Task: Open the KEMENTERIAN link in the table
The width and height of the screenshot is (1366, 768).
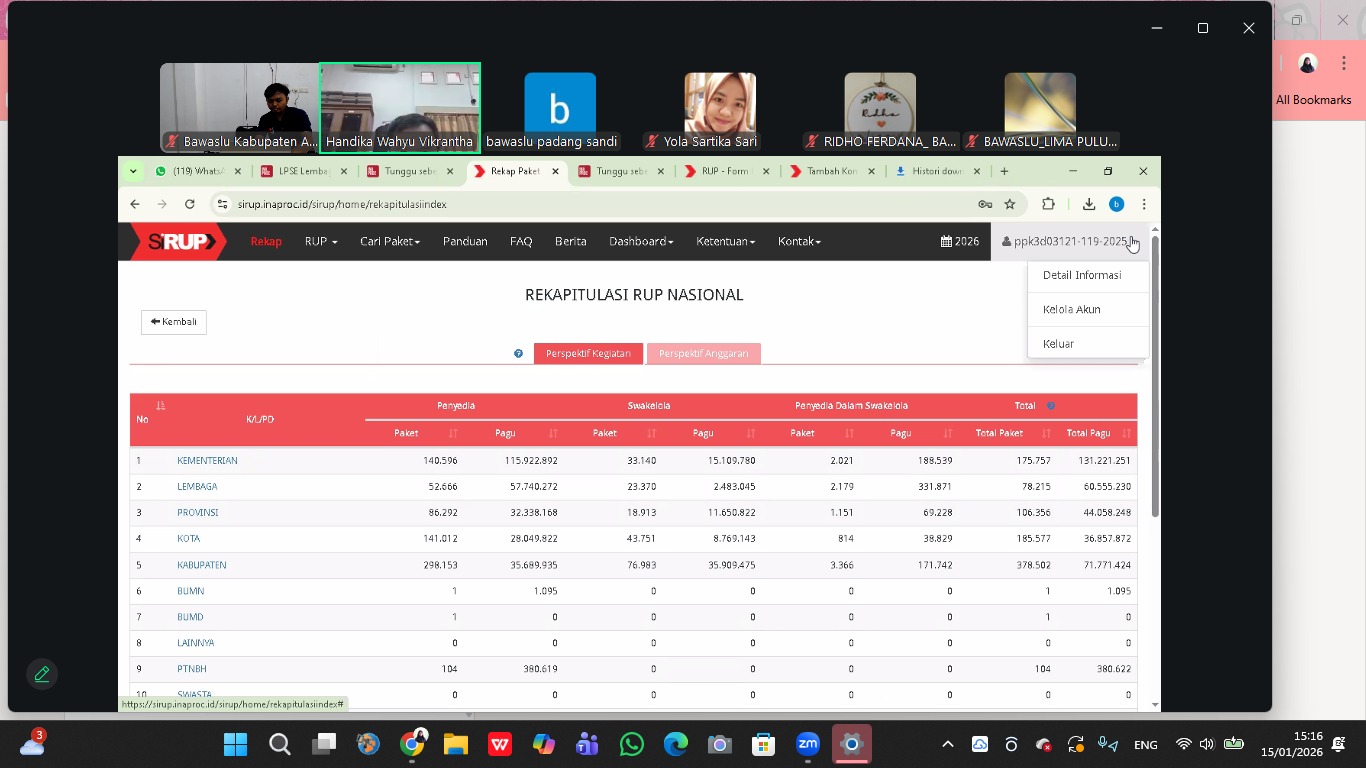Action: tap(207, 461)
